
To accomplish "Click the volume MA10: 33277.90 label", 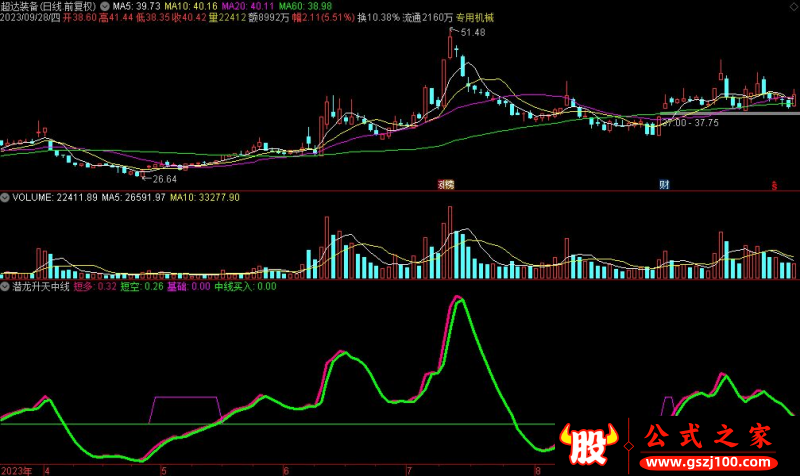I will 205,197.
